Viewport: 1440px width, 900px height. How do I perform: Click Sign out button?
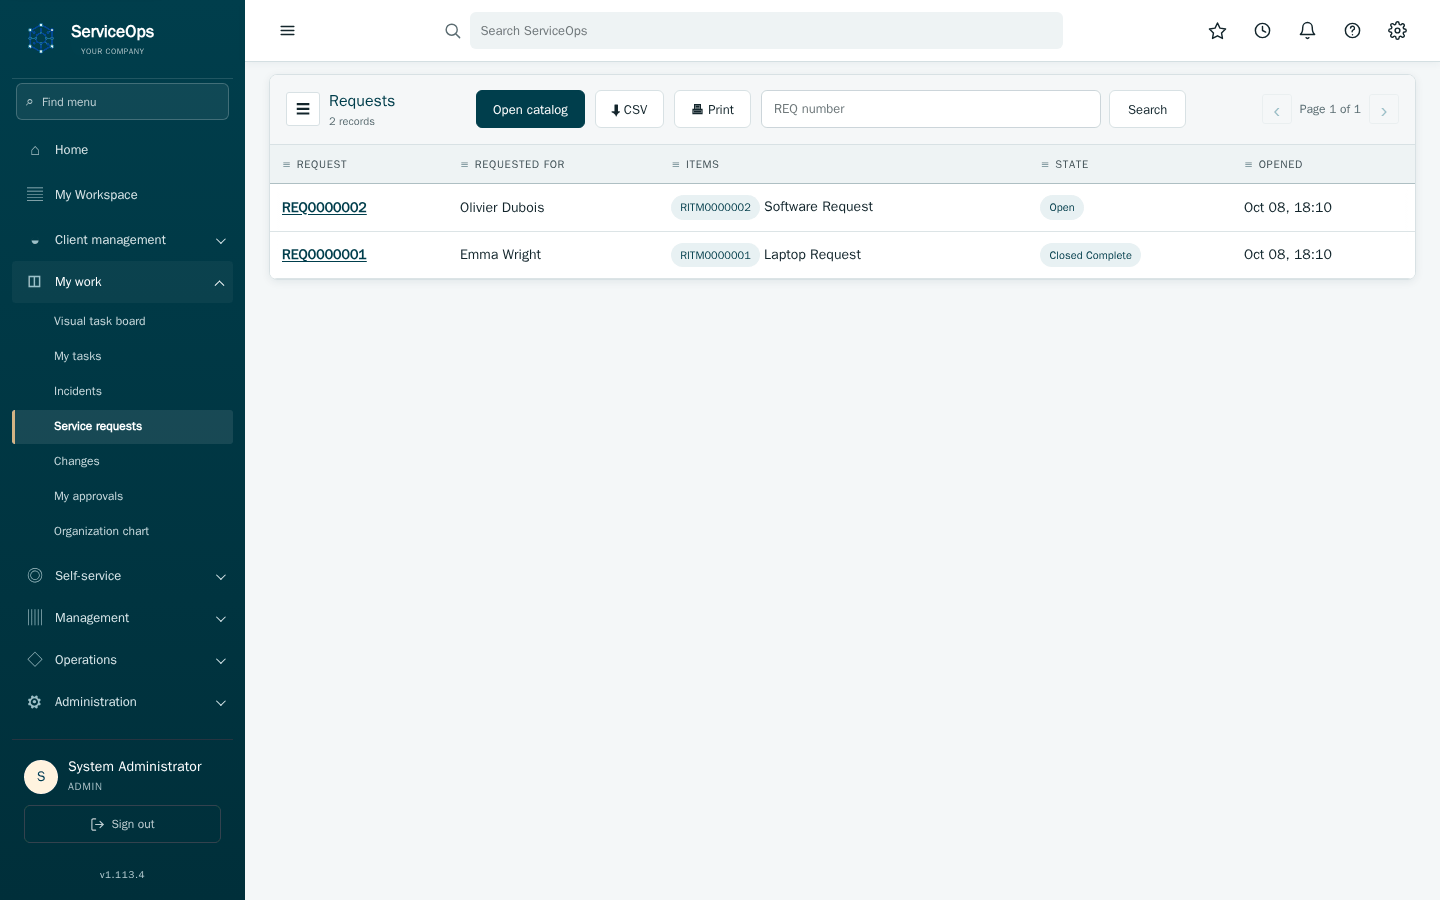click(122, 824)
